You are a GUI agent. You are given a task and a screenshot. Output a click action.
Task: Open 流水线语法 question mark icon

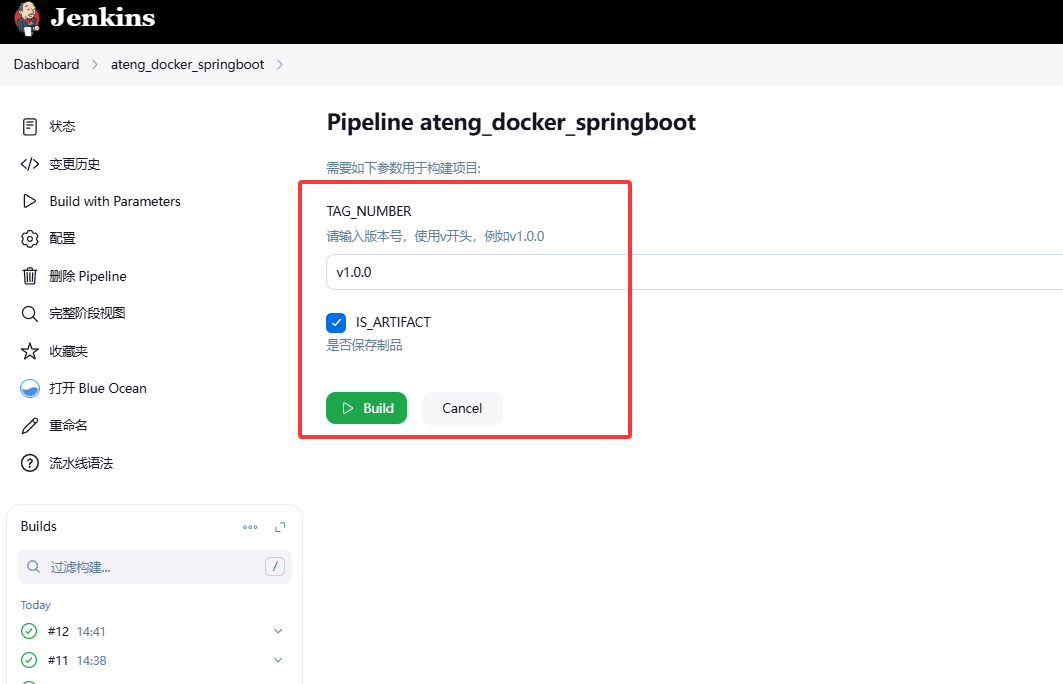(30, 464)
